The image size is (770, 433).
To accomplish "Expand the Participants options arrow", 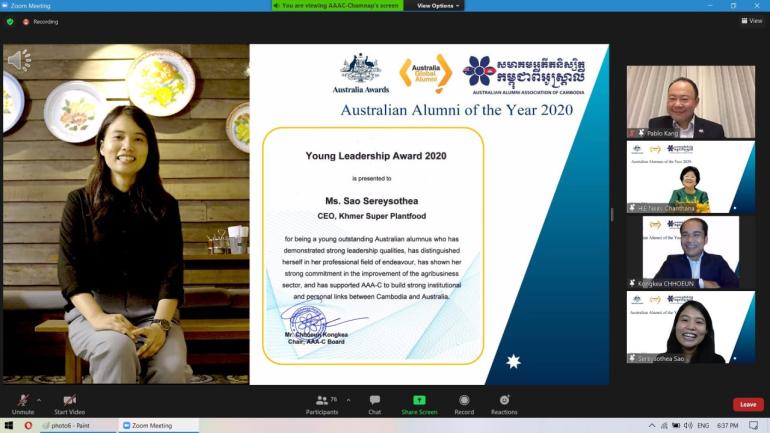I will pyautogui.click(x=349, y=400).
